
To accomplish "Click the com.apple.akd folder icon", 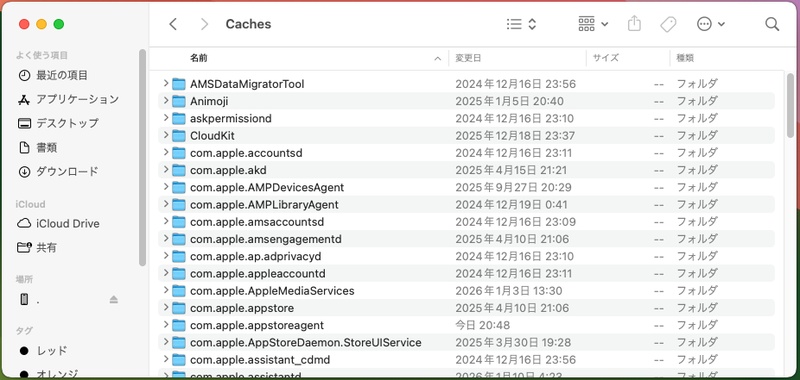I will click(179, 170).
